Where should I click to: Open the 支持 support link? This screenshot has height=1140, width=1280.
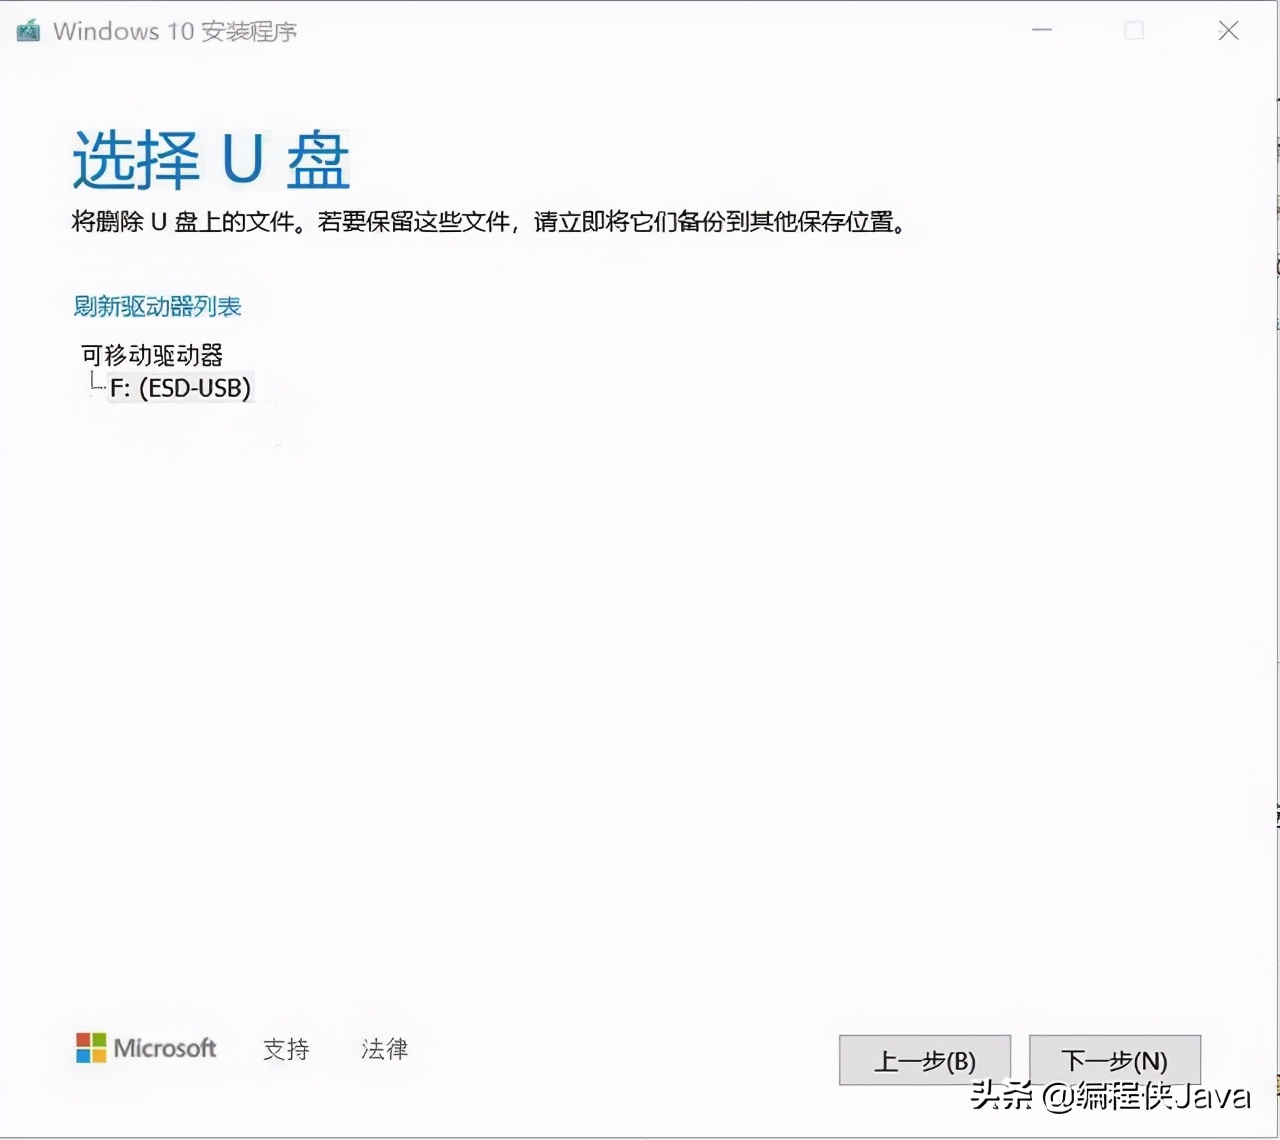click(286, 1048)
